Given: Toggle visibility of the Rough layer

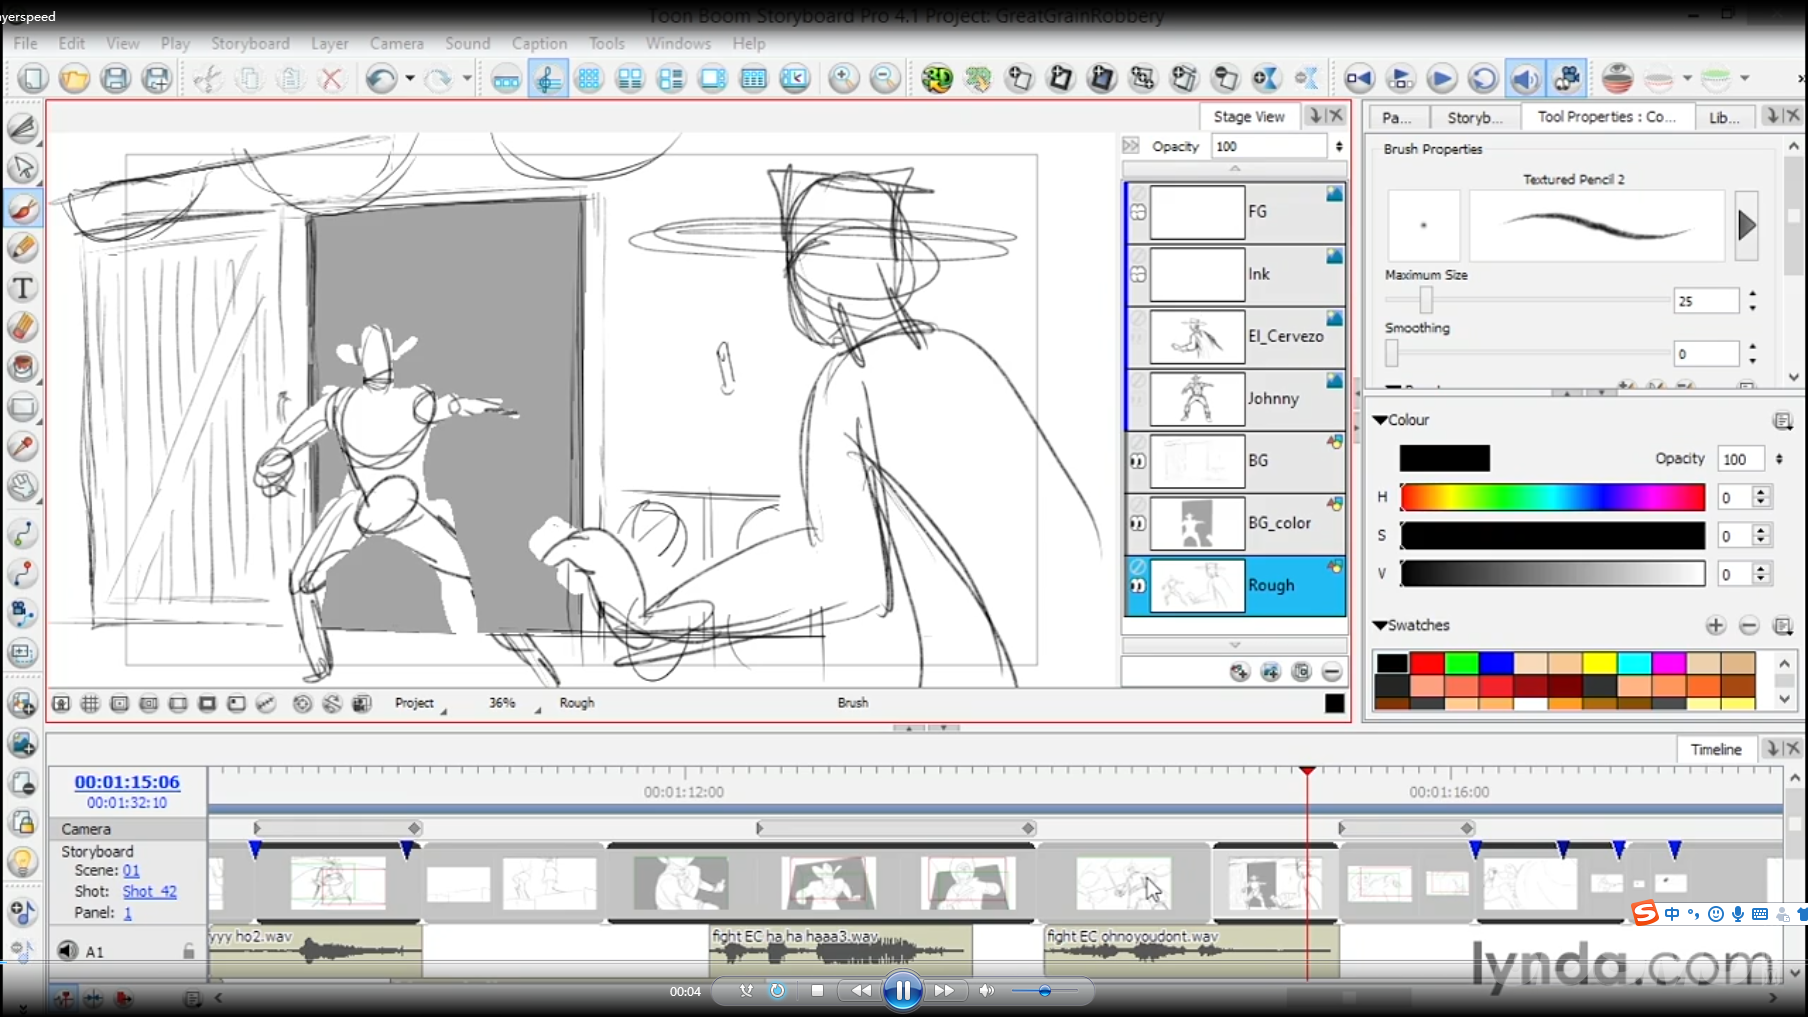Looking at the screenshot, I should [1138, 586].
